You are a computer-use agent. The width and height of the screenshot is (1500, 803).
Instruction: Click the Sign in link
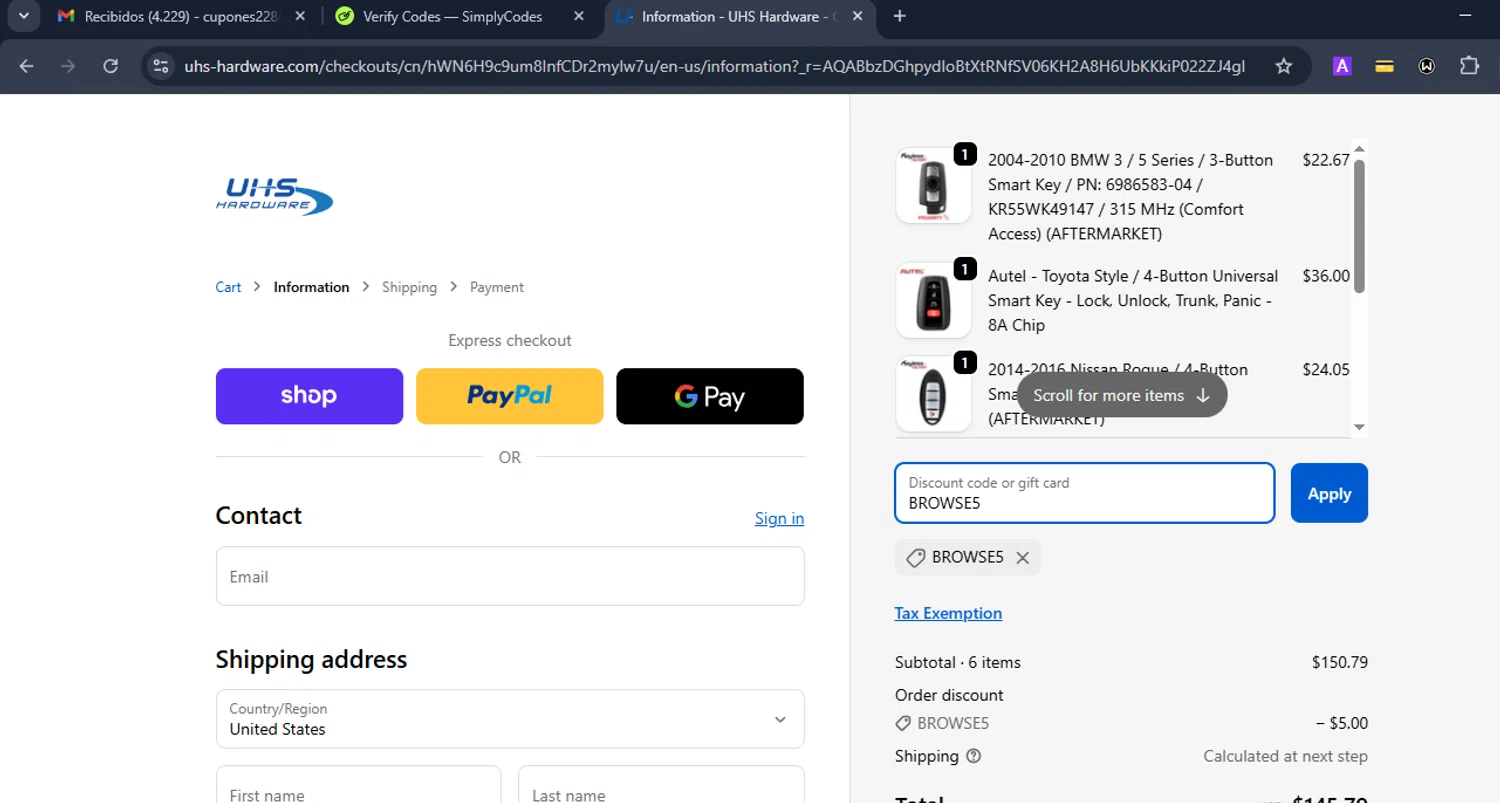[x=779, y=518]
